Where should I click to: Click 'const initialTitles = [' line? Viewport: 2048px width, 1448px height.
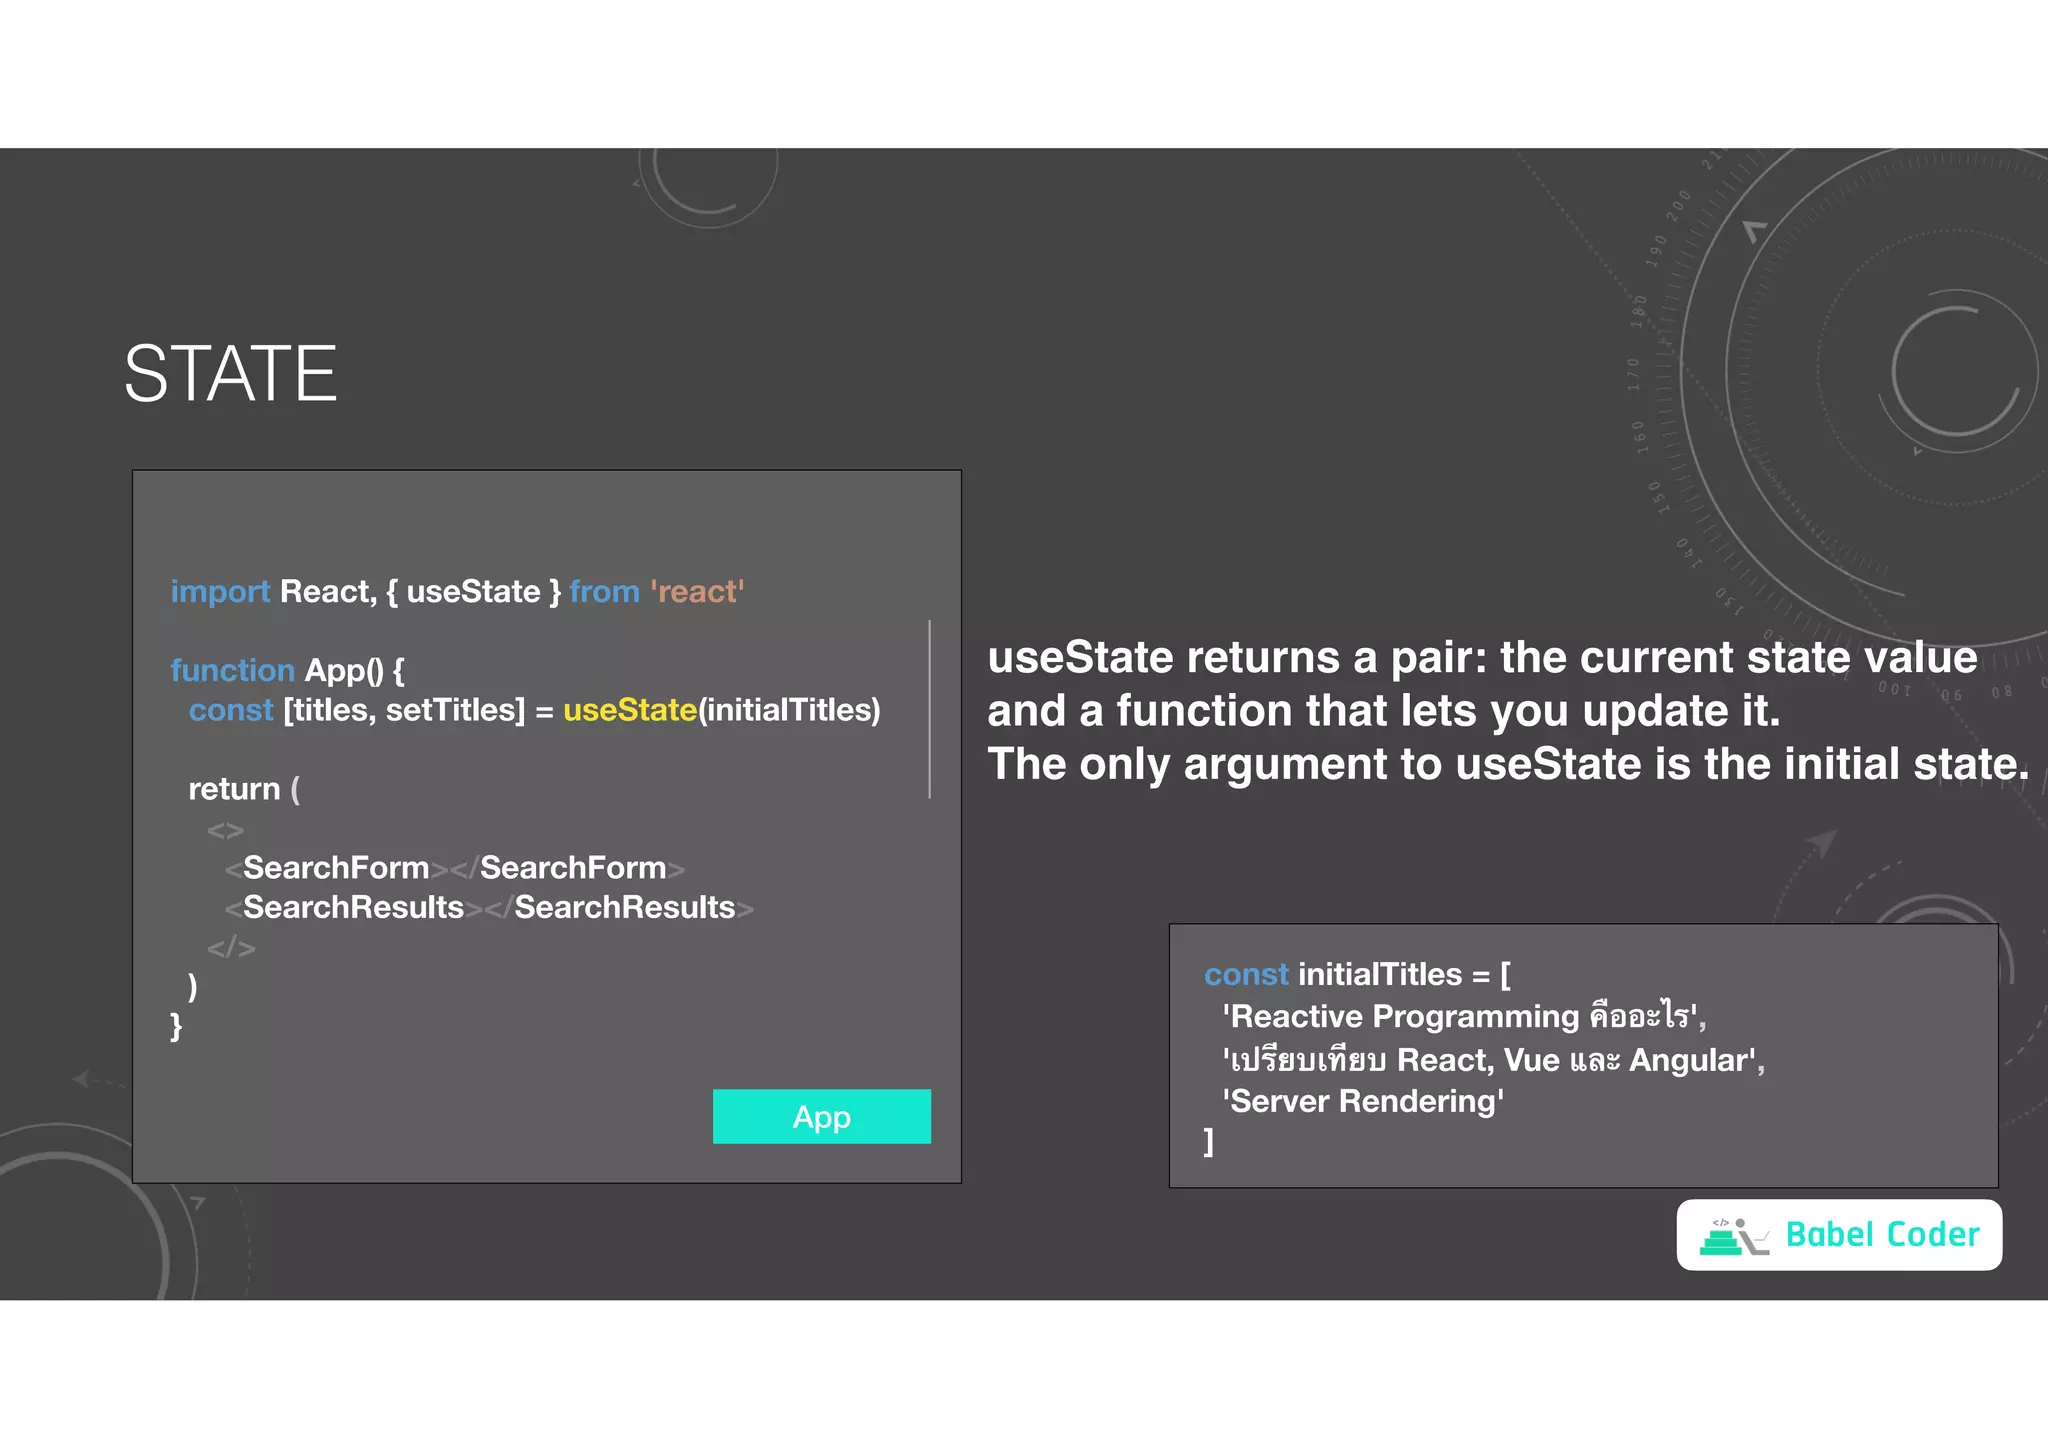[x=1357, y=974]
